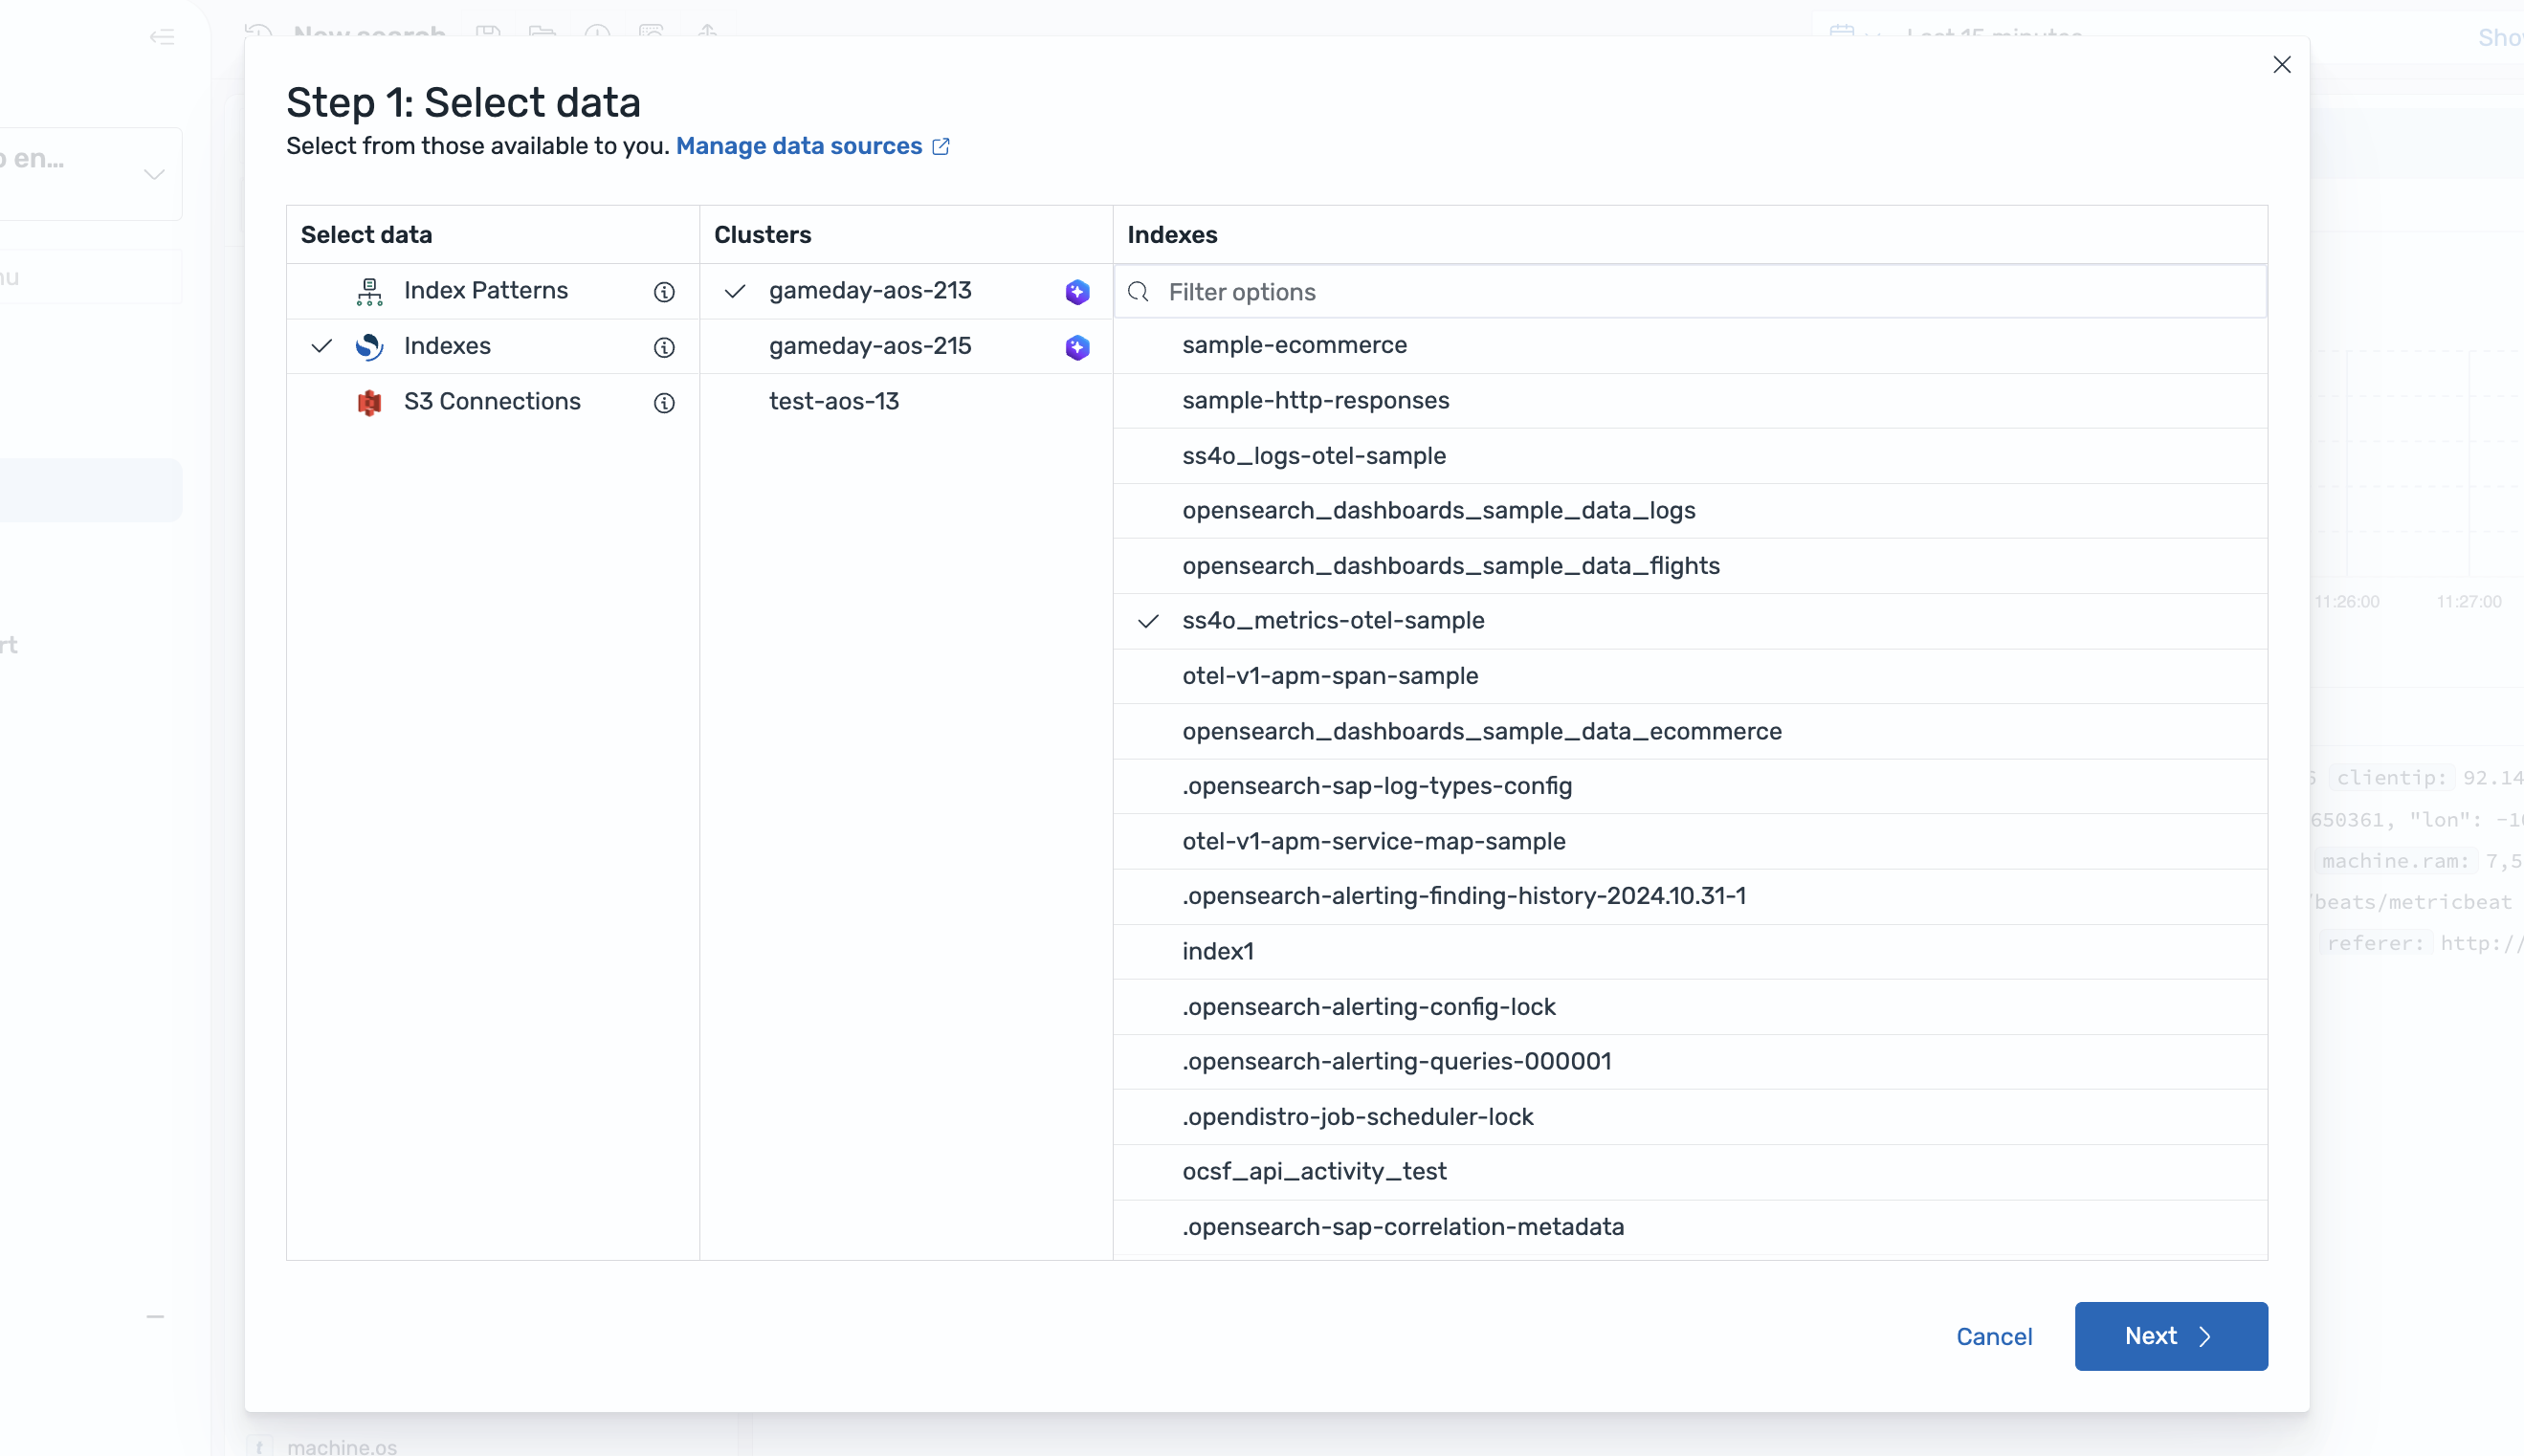Select the sample-ecommerce index option
The height and width of the screenshot is (1456, 2524).
click(1294, 345)
